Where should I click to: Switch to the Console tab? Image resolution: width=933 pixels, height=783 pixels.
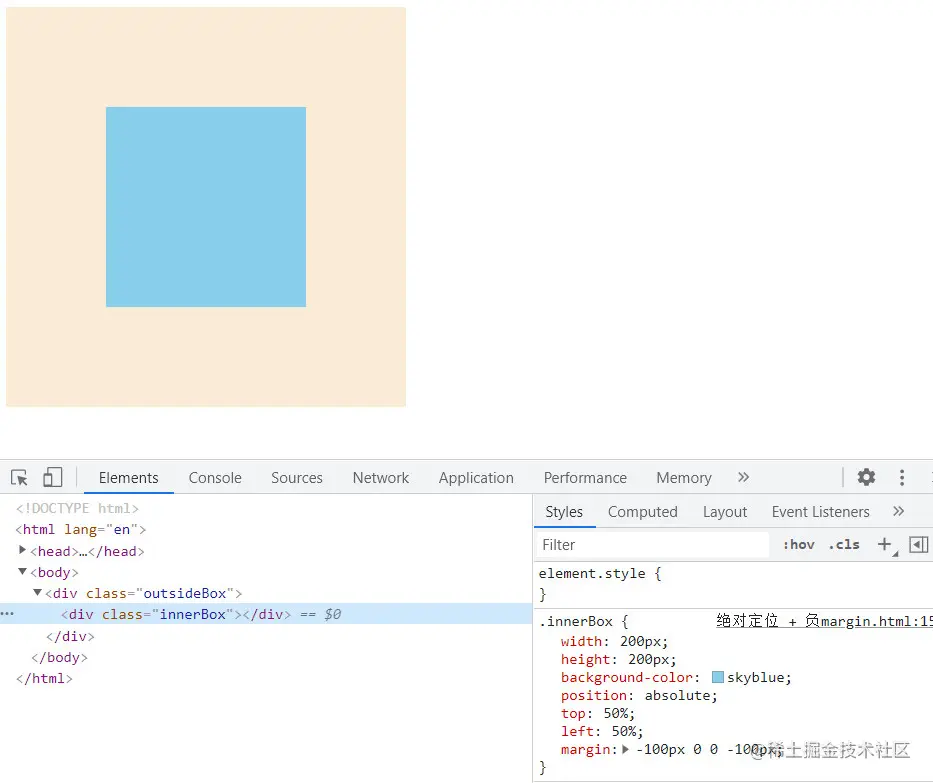coord(215,478)
